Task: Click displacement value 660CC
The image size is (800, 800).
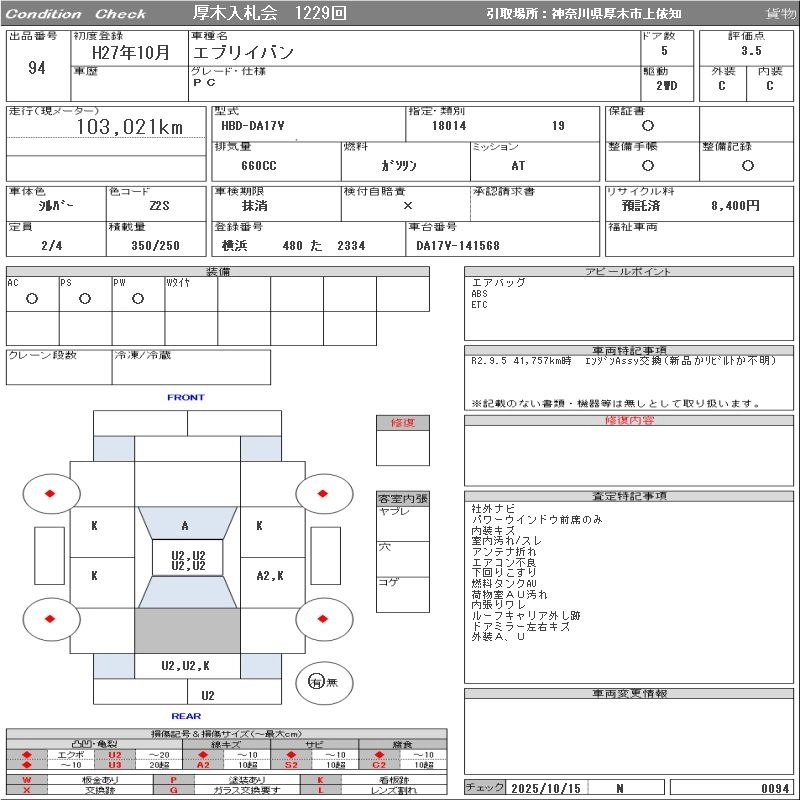Action: [x=259, y=166]
